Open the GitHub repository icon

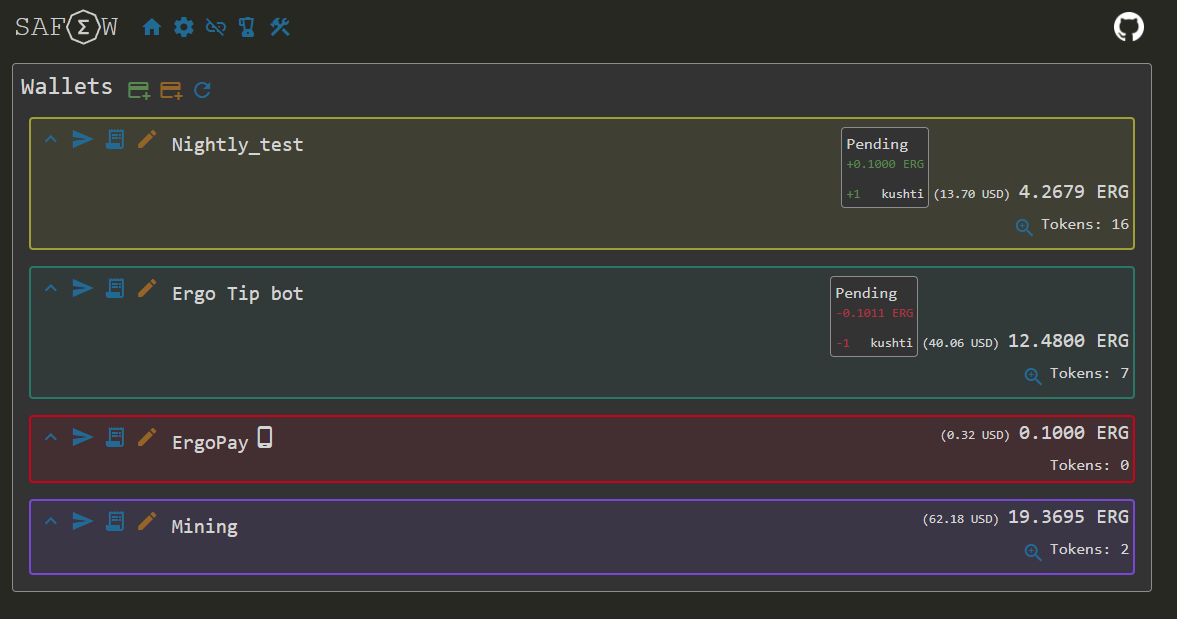point(1128,27)
